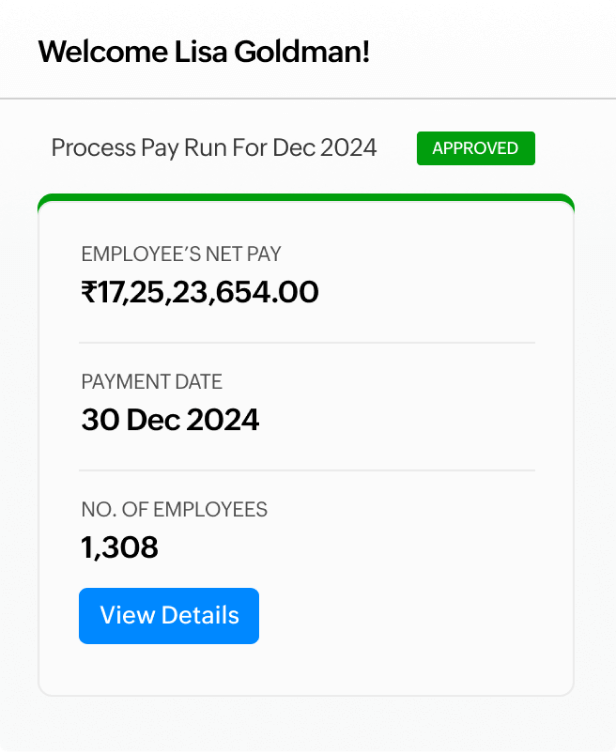Click the Welcome Lisa Goldman heading
Screen dimensions: 616x752
pyautogui.click(x=204, y=52)
